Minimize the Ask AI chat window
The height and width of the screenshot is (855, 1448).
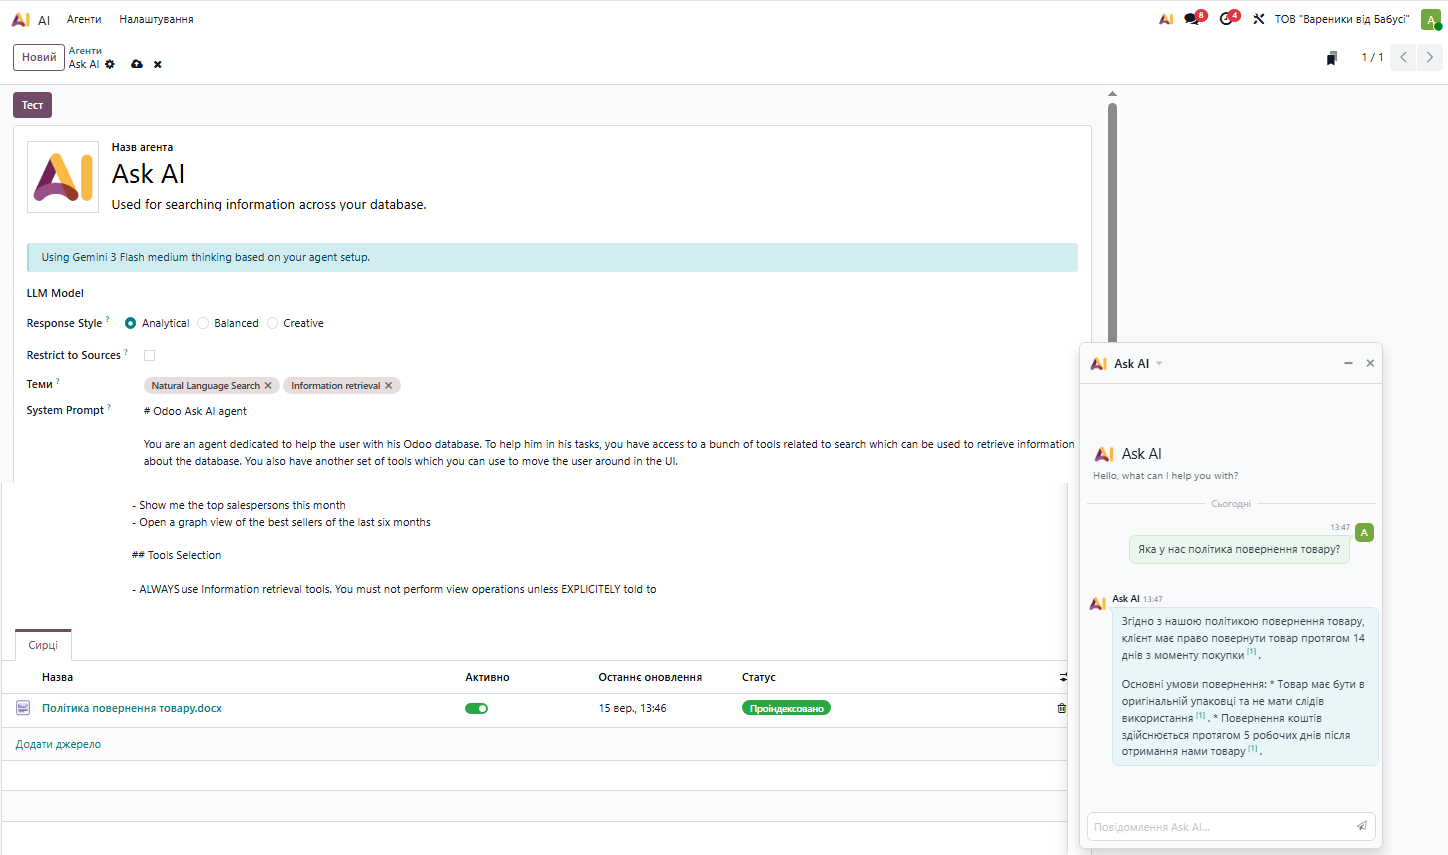click(1348, 363)
